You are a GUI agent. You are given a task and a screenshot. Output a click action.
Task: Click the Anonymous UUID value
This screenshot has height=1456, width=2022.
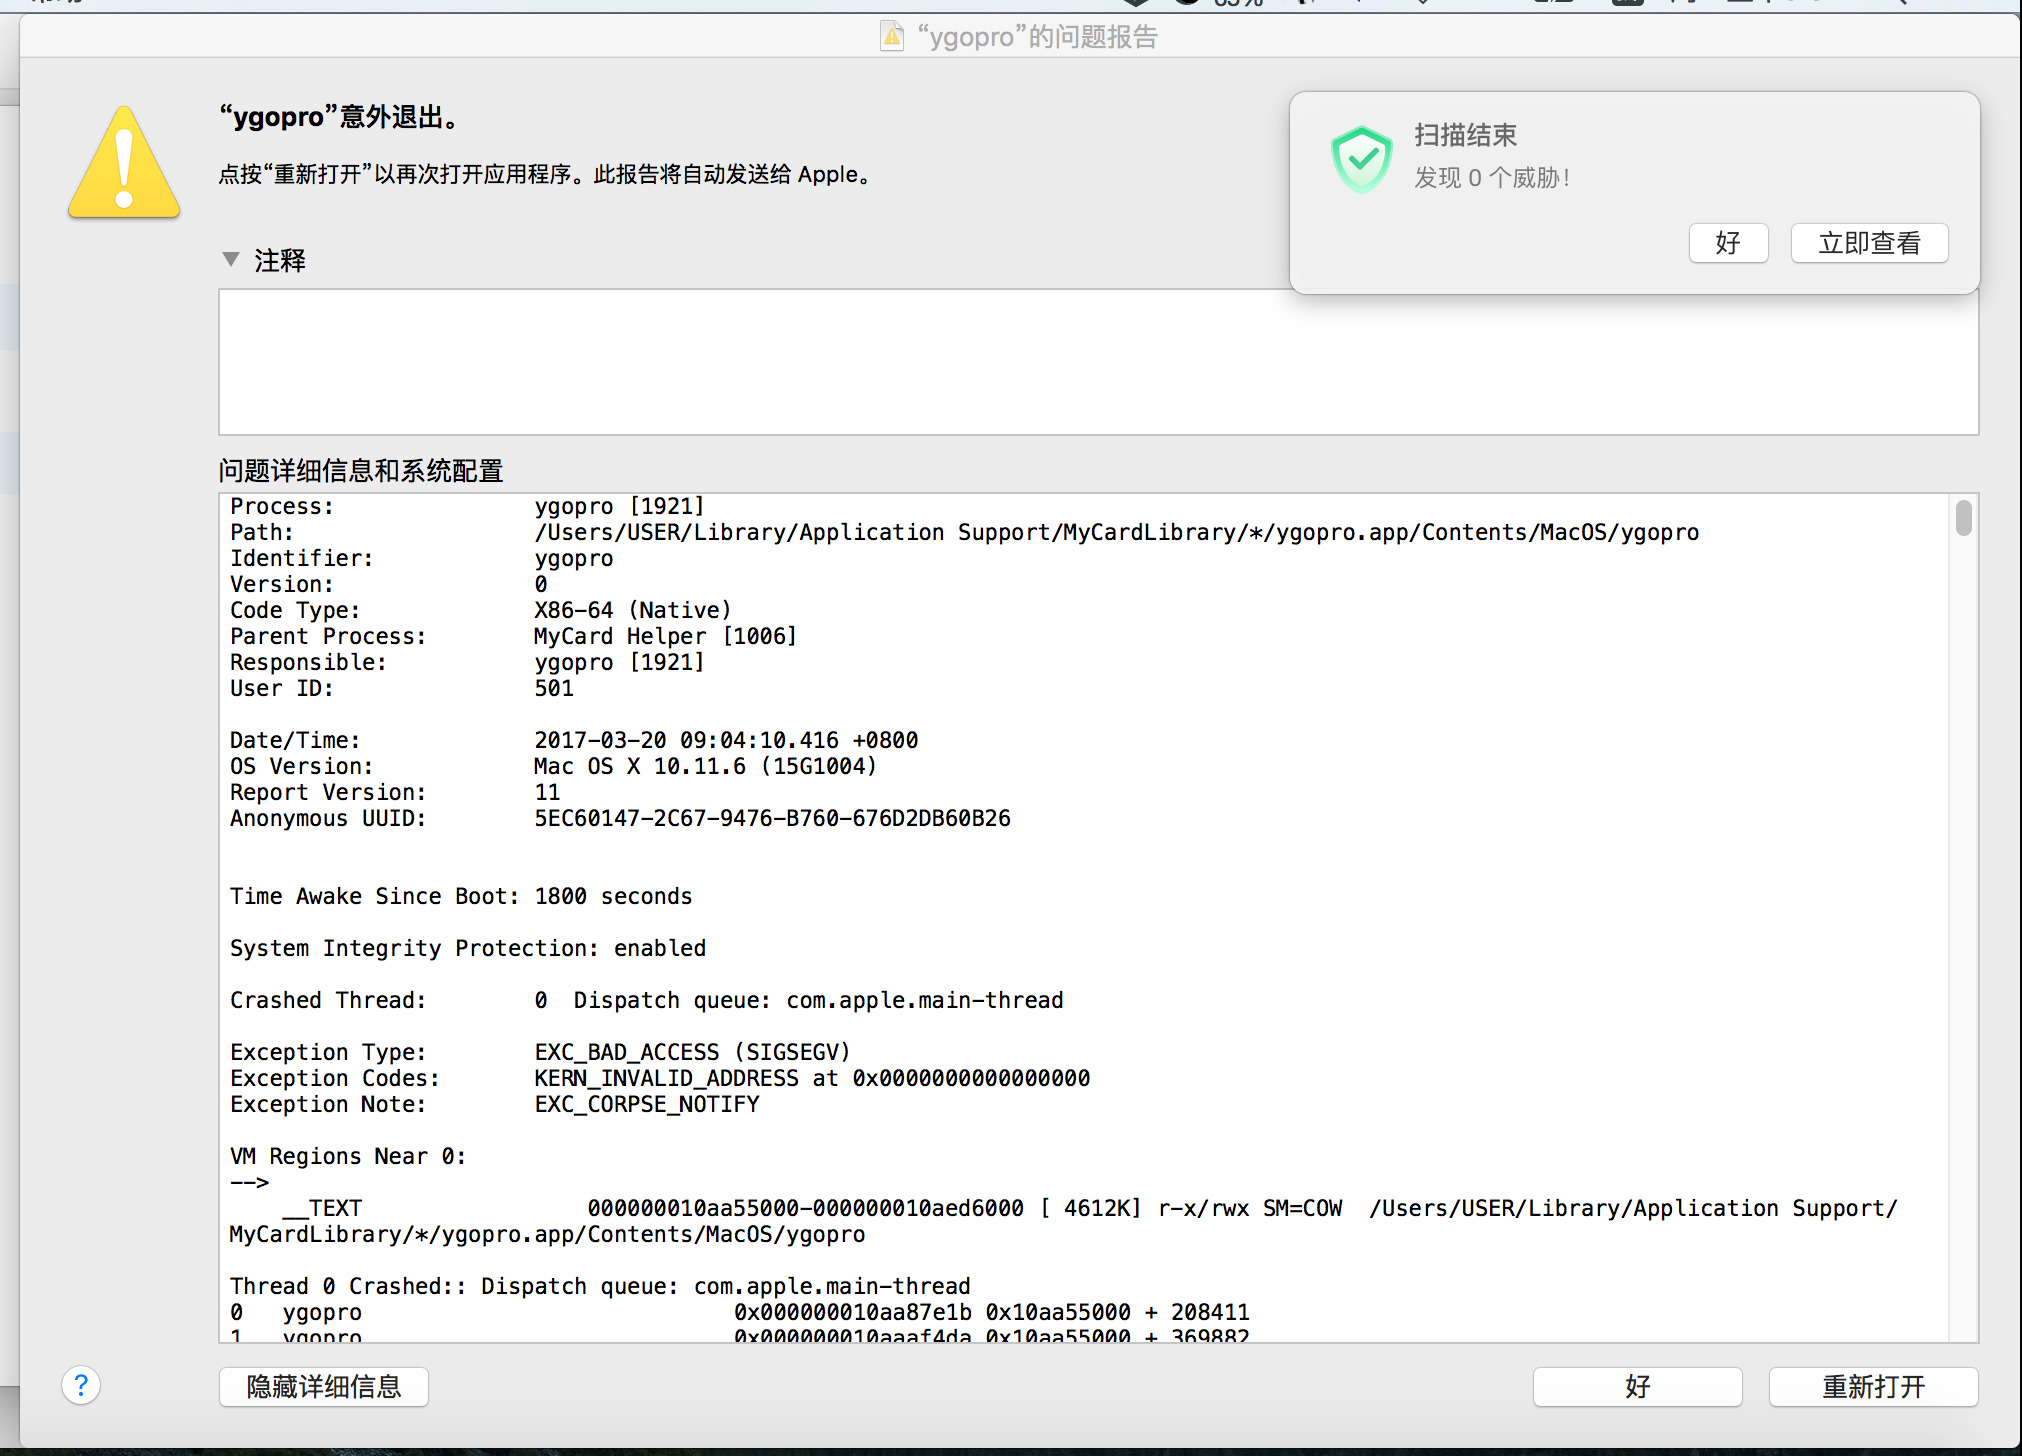click(x=772, y=819)
